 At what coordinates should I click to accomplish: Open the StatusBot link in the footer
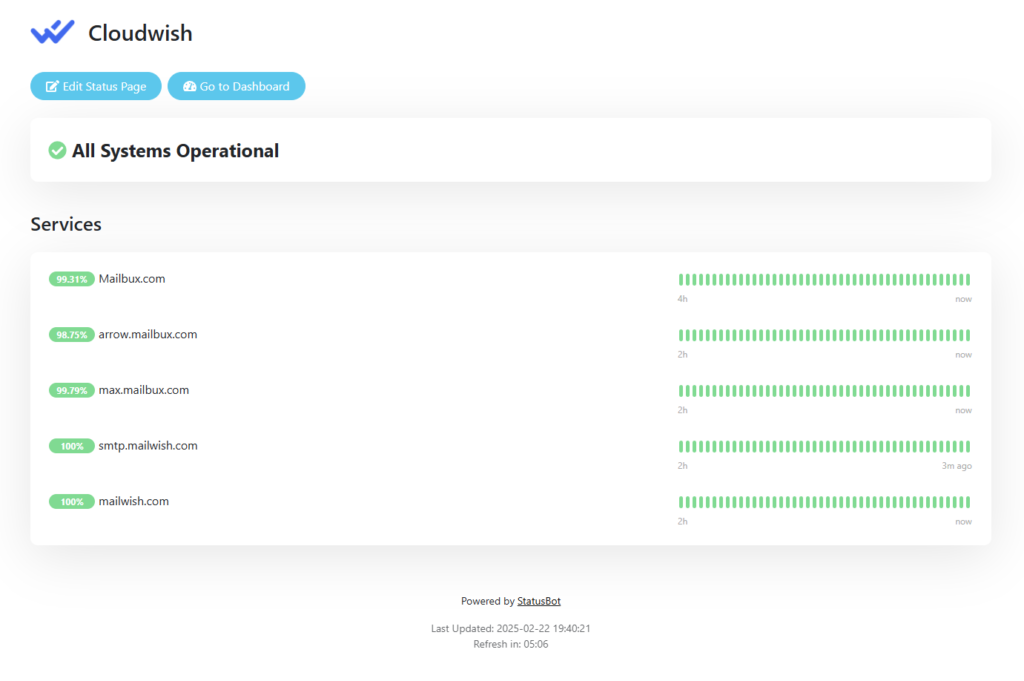point(538,601)
